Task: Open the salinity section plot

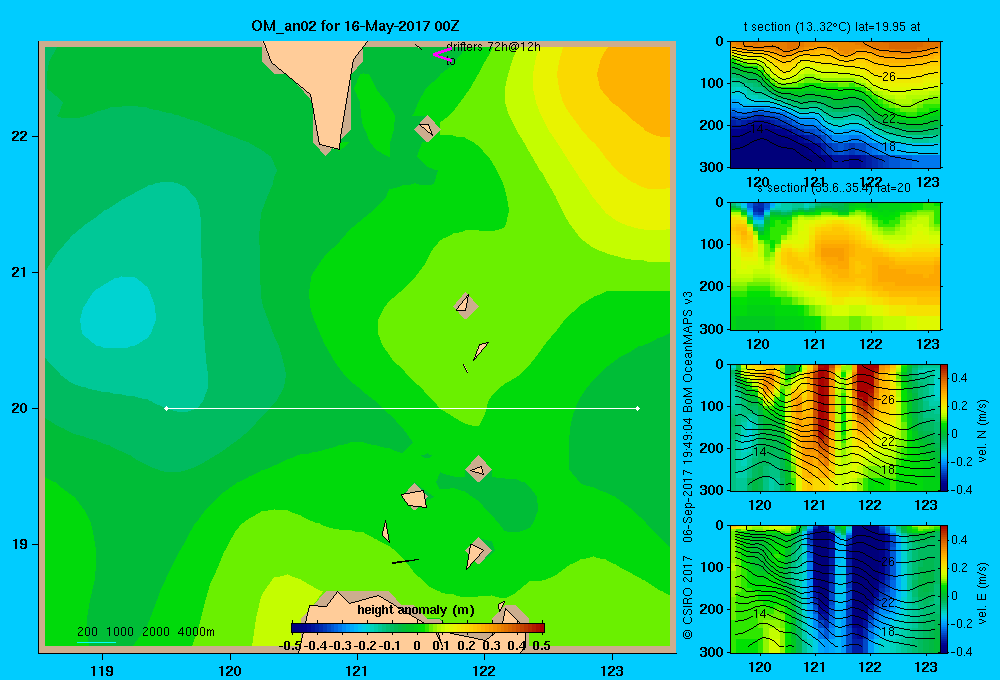Action: [835, 266]
